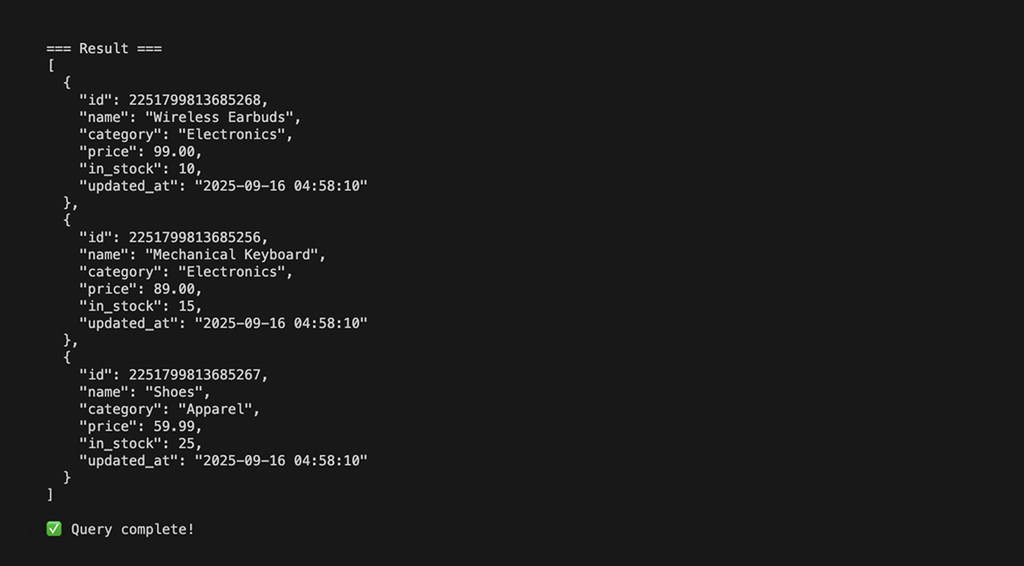This screenshot has height=566, width=1024.
Task: Click the price value 59.99
Action: pos(177,426)
